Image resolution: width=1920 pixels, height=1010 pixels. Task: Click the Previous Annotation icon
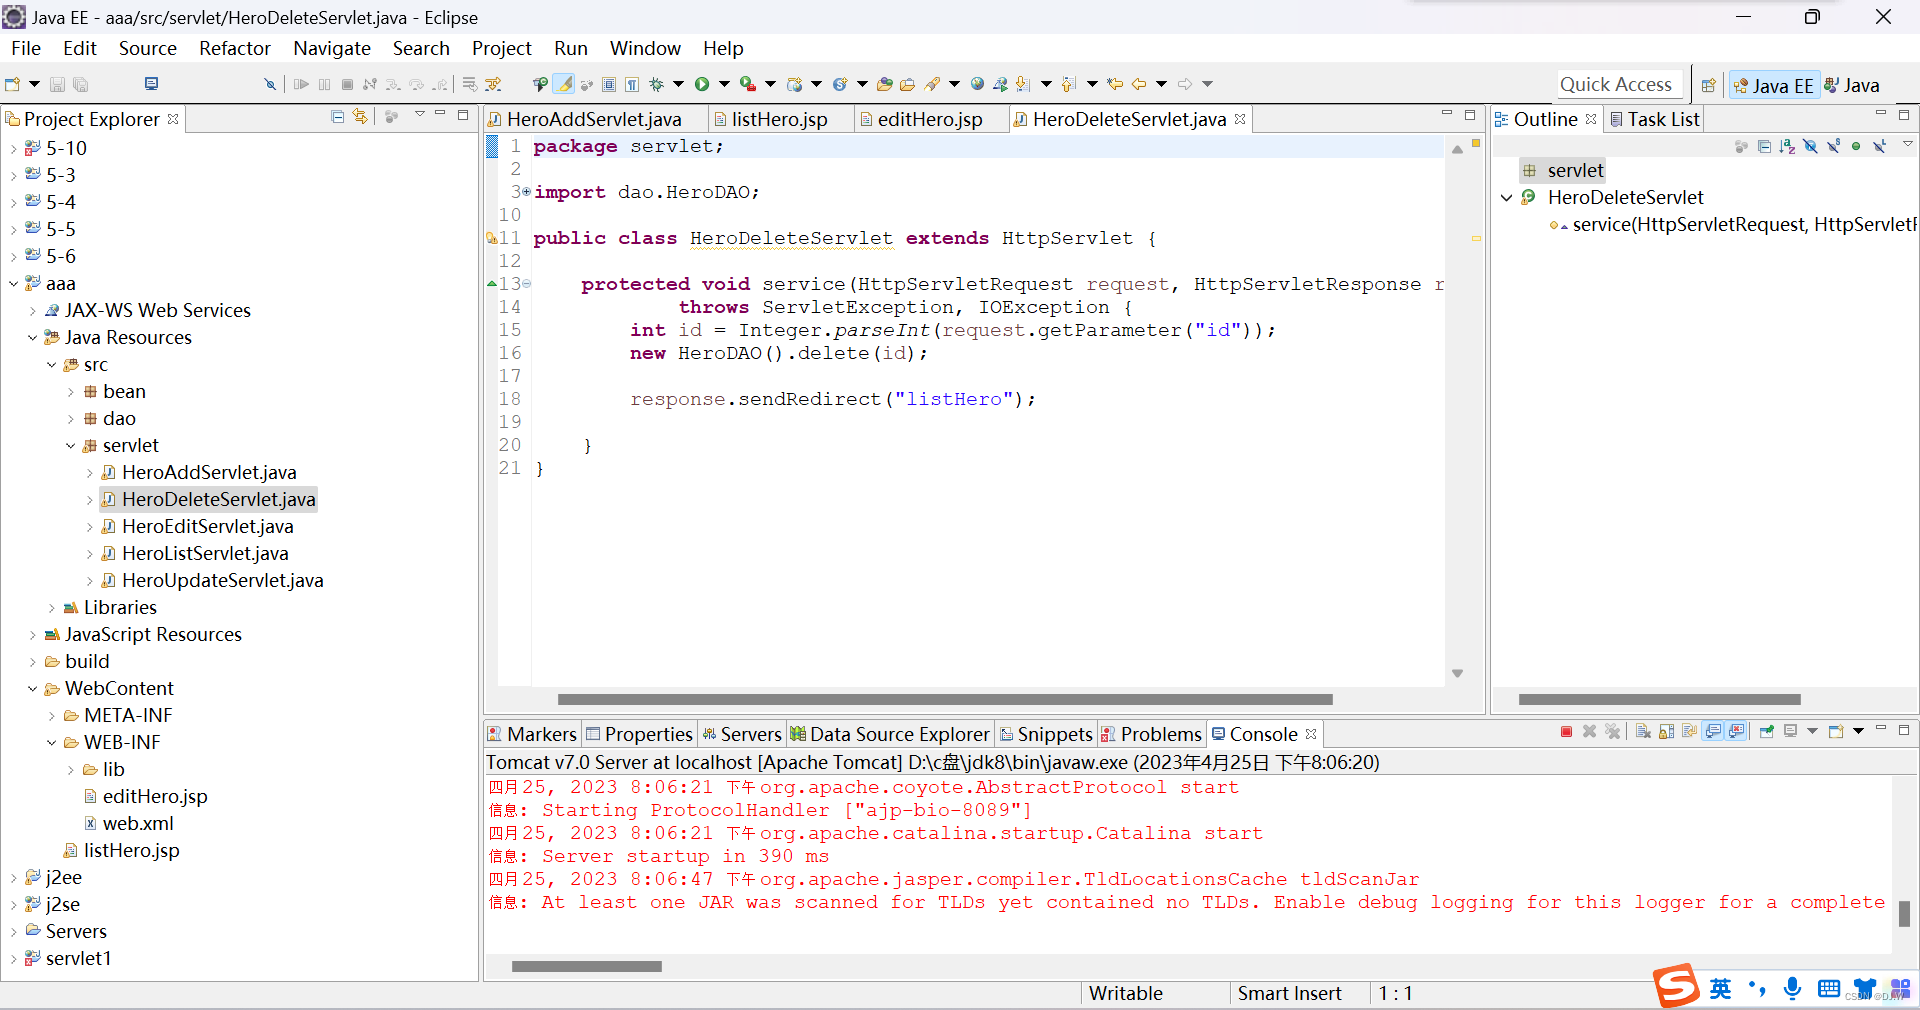click(x=1069, y=84)
